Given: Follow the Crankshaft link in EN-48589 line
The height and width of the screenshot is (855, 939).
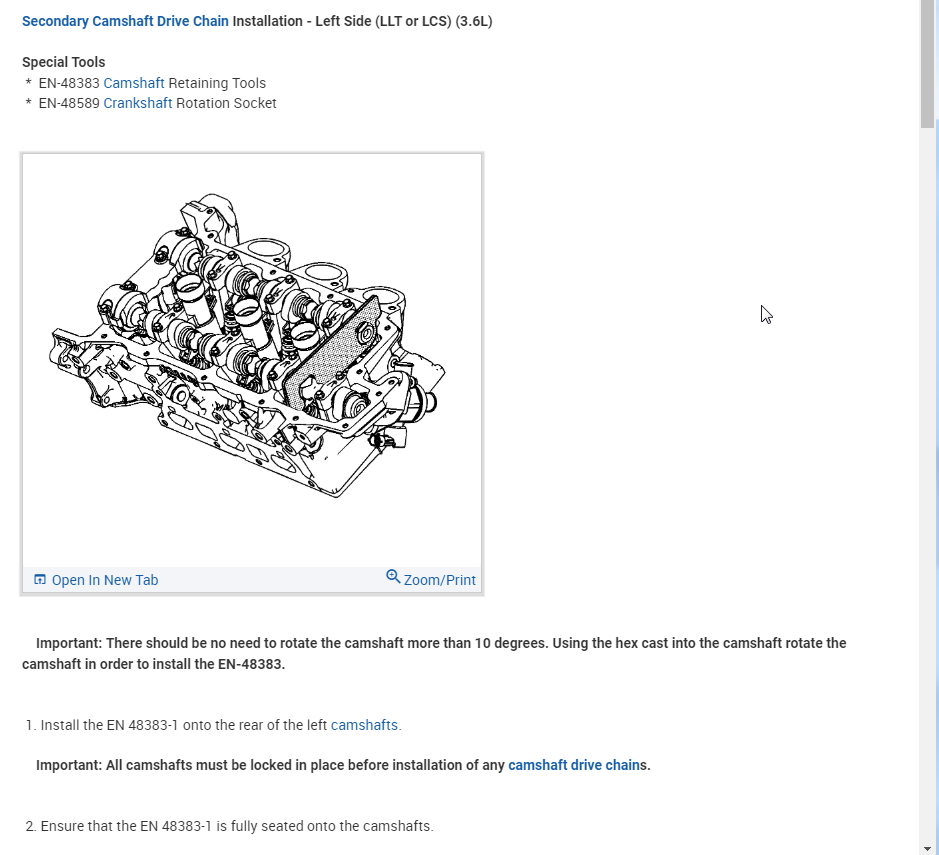Looking at the screenshot, I should tap(138, 103).
